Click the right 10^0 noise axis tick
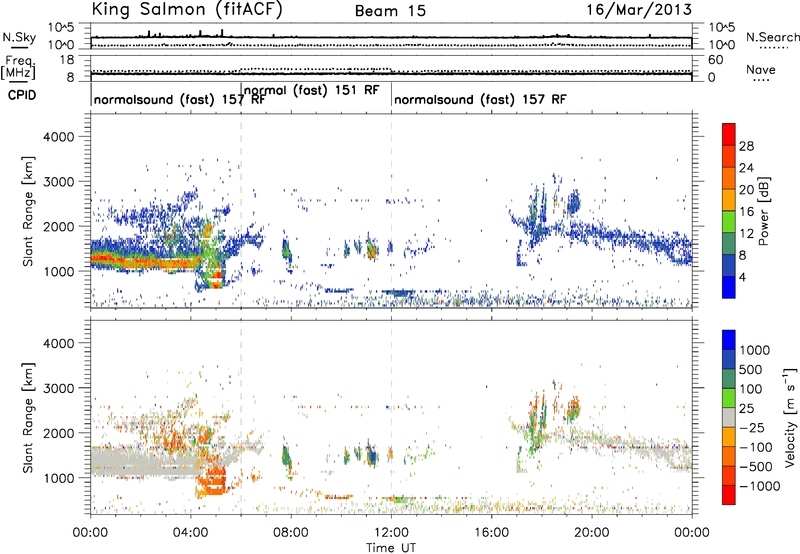Screen dimensions: 800x554 [x=722, y=45]
